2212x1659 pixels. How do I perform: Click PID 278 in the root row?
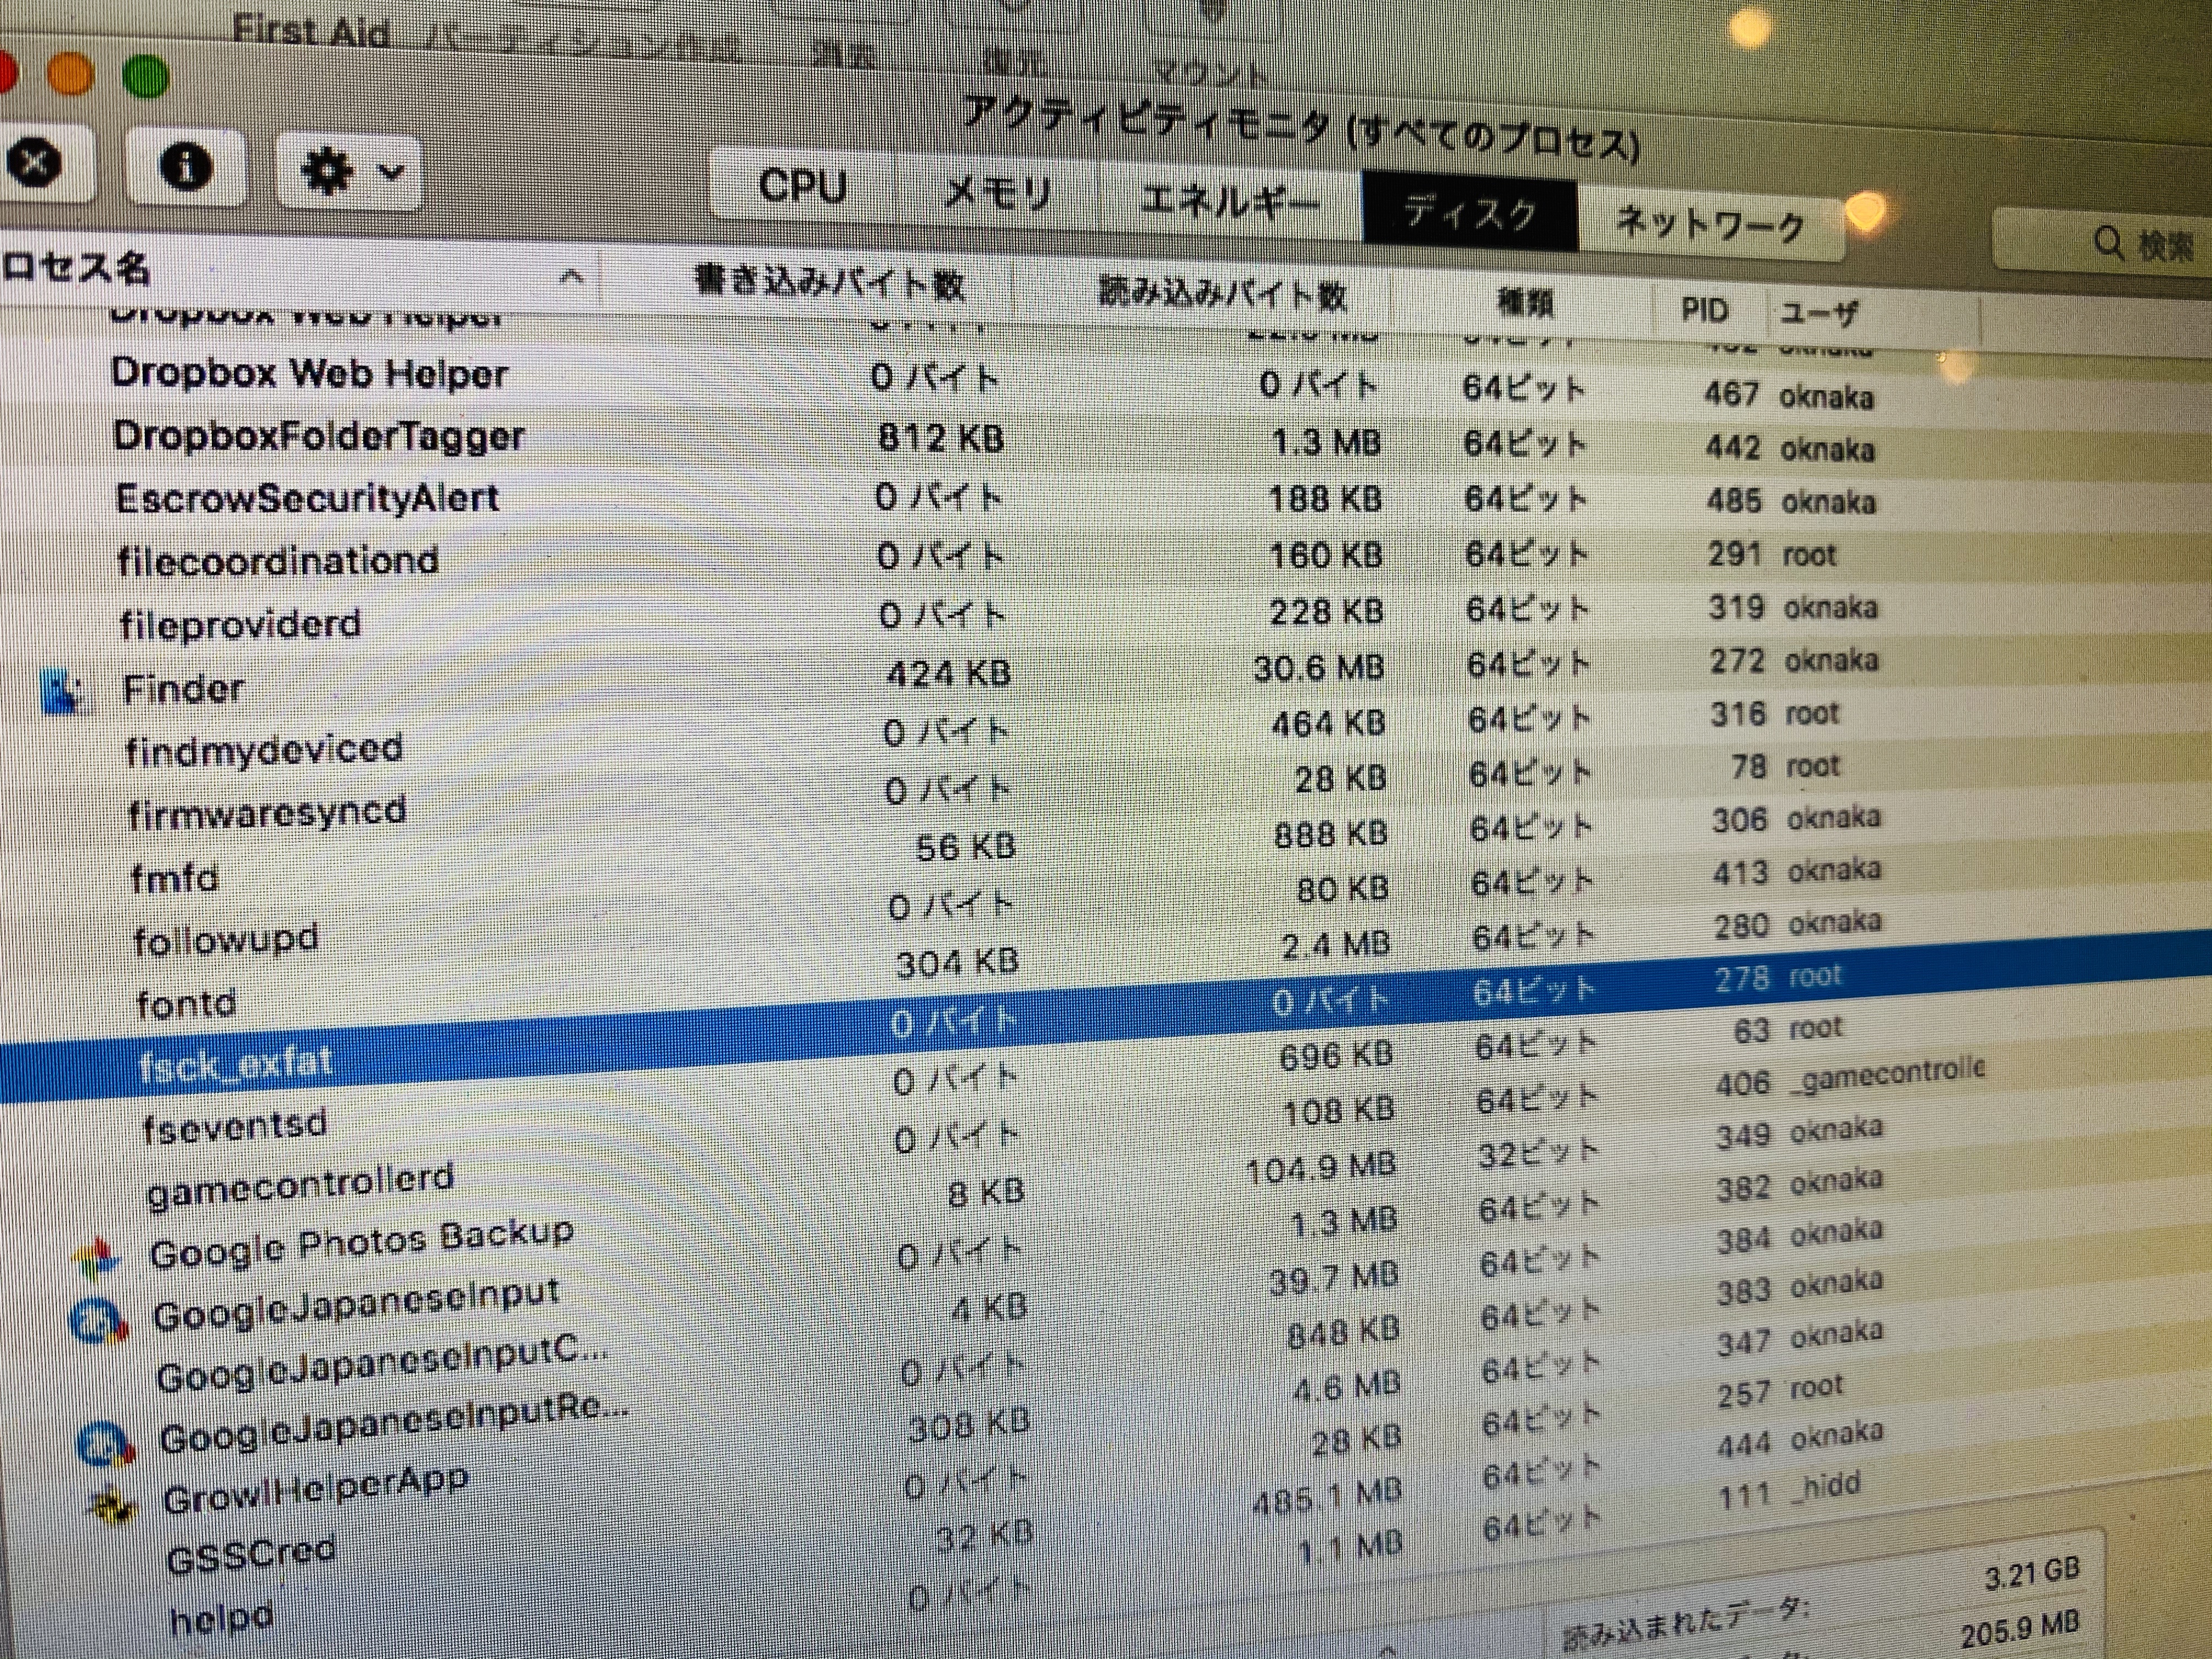click(1742, 978)
